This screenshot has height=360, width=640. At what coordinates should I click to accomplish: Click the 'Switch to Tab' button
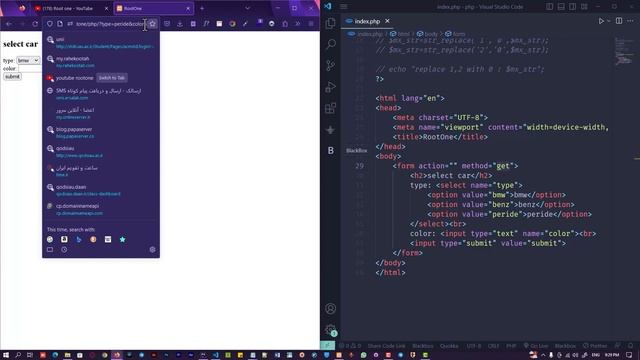(x=112, y=78)
